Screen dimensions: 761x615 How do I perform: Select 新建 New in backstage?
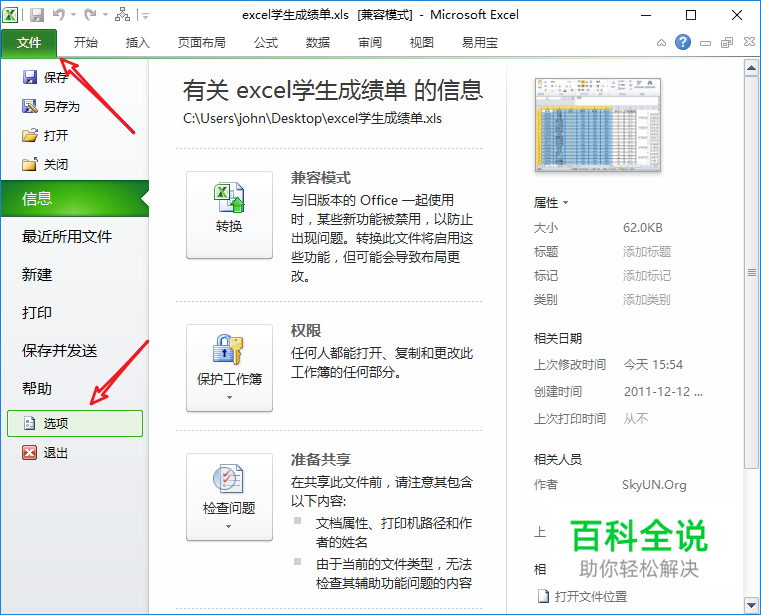[36, 275]
